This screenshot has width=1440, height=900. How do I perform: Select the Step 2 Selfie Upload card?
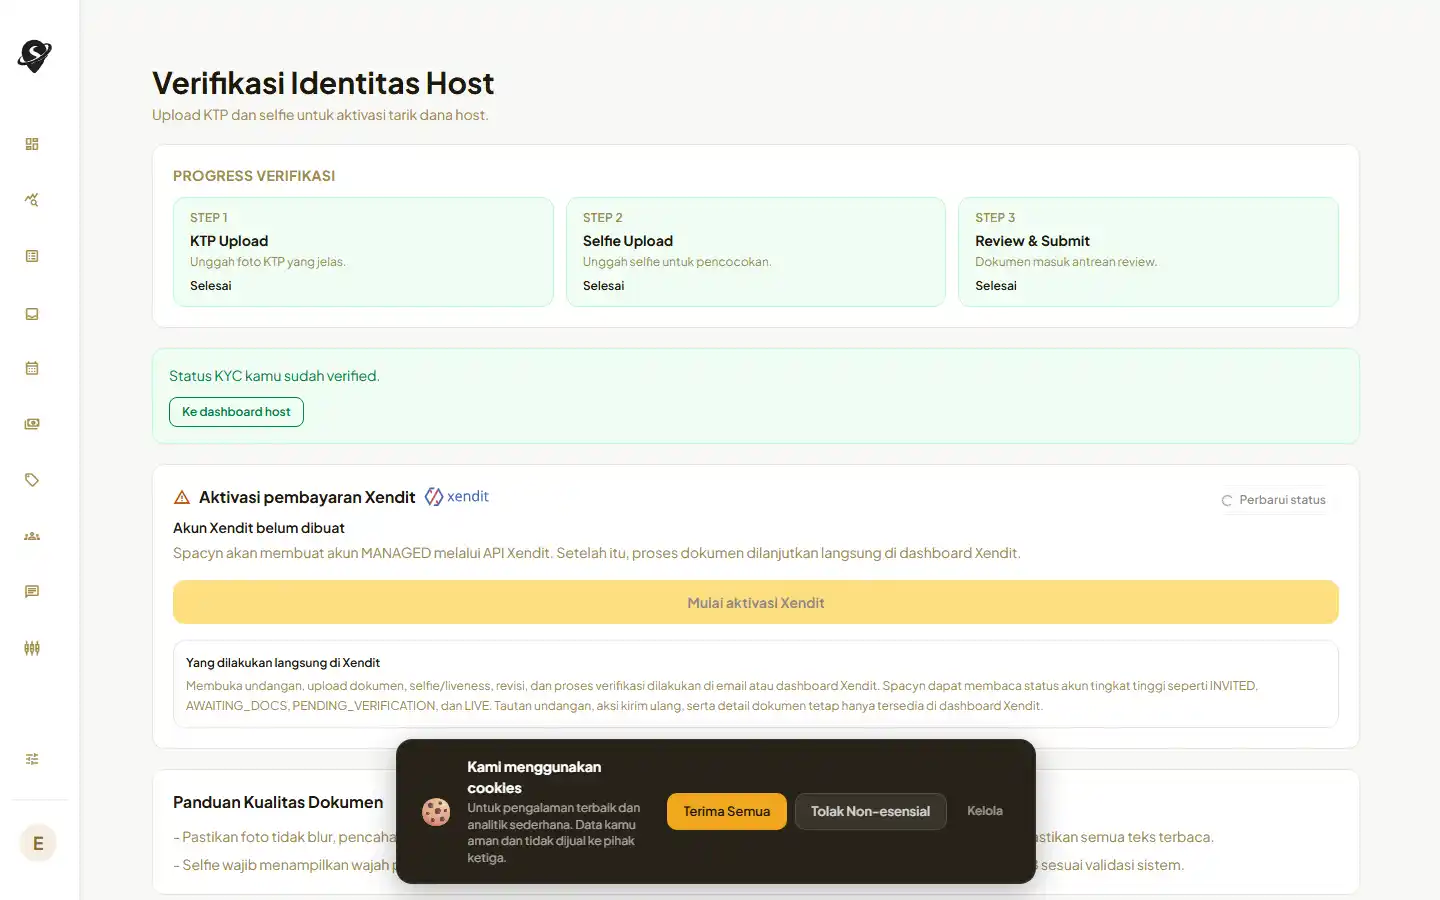tap(756, 252)
